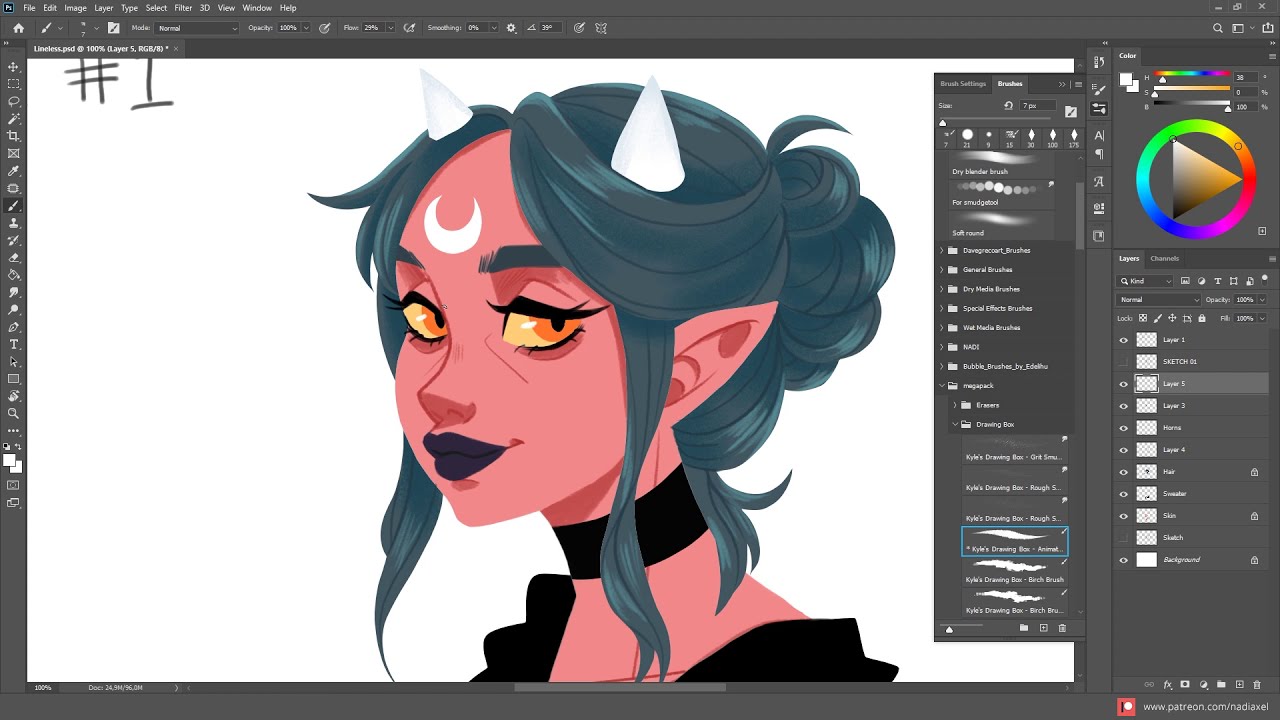Select the Horizontal Type tool
This screenshot has width=1280, height=720.
13,344
